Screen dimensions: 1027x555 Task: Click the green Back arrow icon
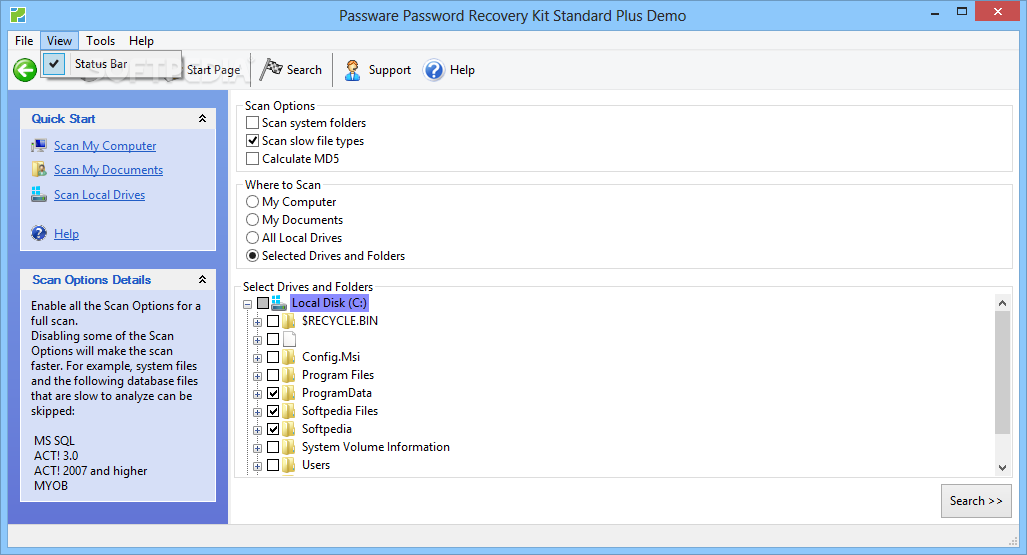(x=25, y=70)
